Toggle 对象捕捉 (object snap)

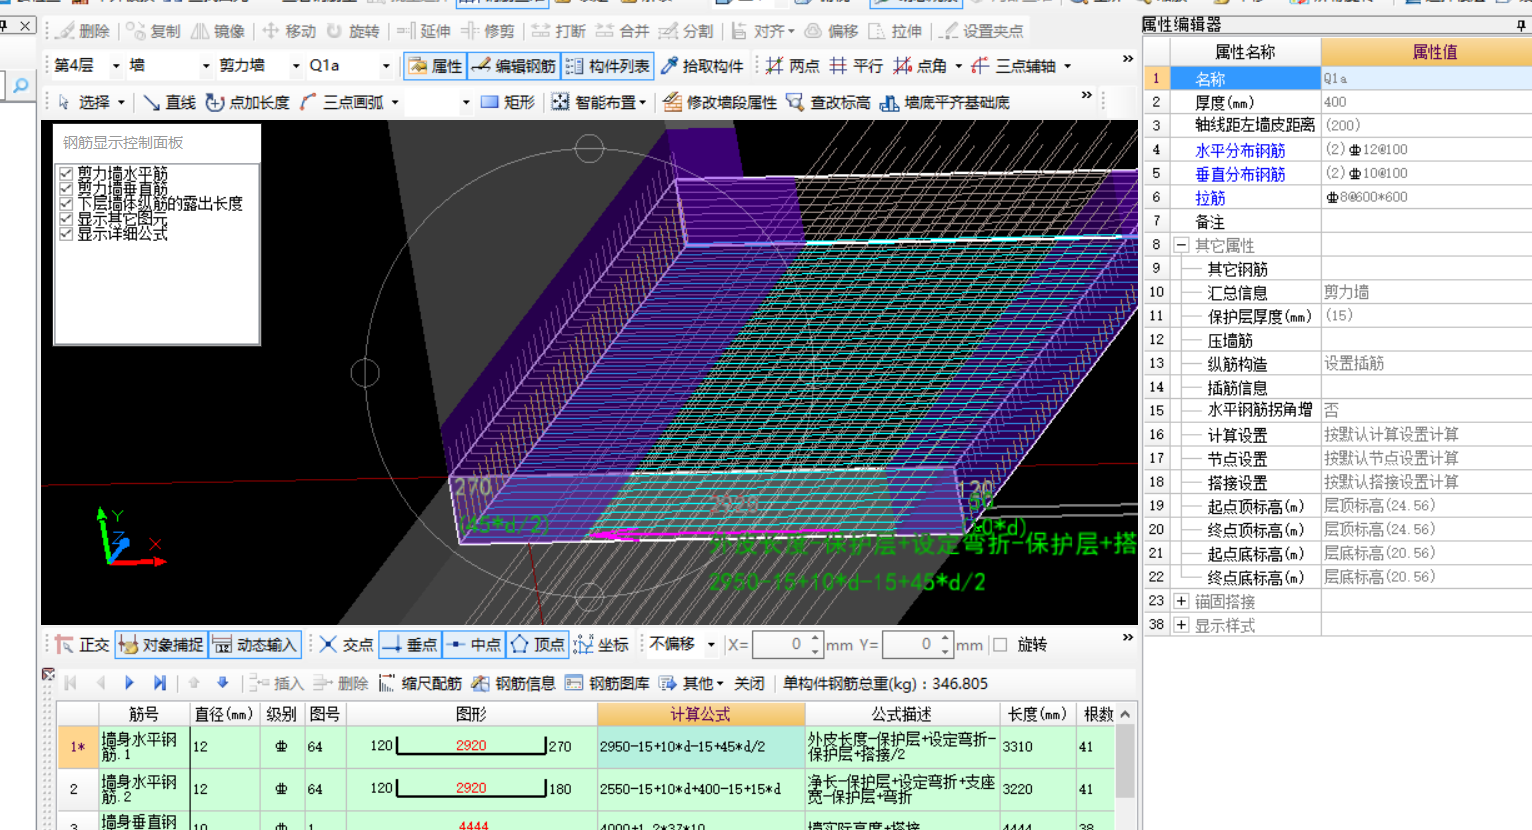[x=160, y=645]
